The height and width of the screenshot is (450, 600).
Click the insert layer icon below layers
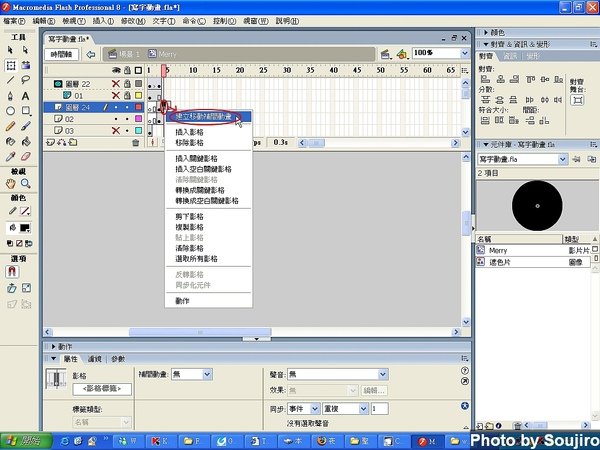(x=50, y=143)
